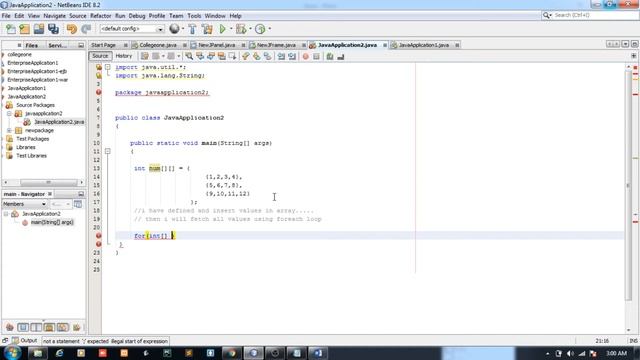Open the Profile Project dropdown arrow

(269, 29)
